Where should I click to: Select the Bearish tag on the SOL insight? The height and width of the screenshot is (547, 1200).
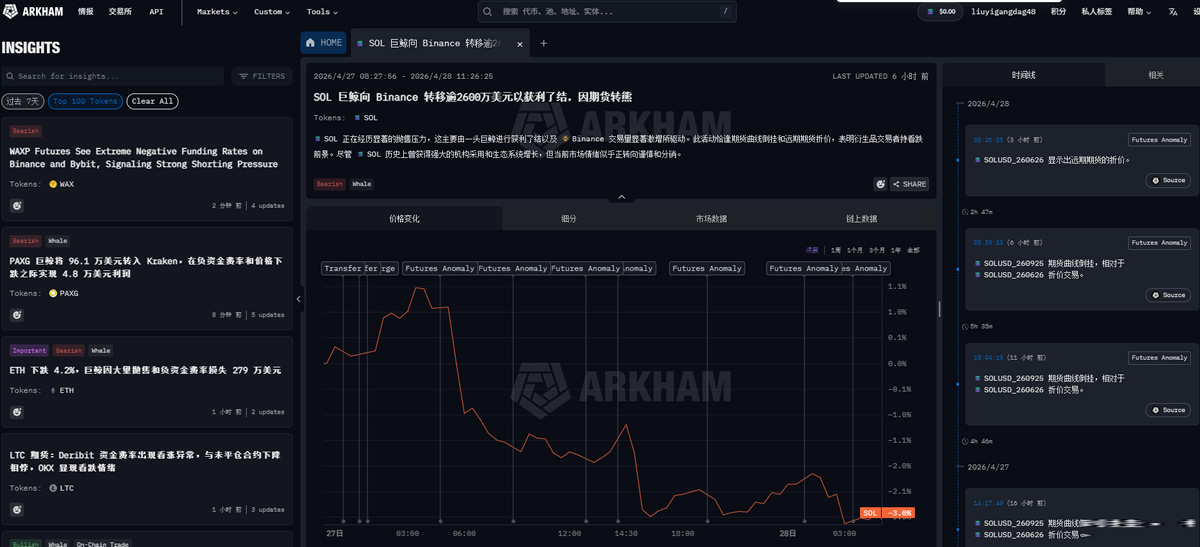(x=329, y=184)
